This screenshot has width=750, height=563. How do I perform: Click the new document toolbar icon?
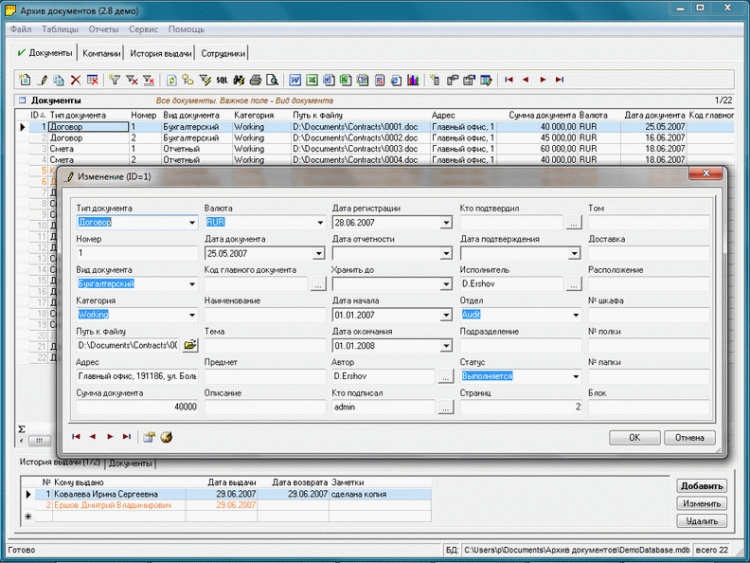(26, 80)
